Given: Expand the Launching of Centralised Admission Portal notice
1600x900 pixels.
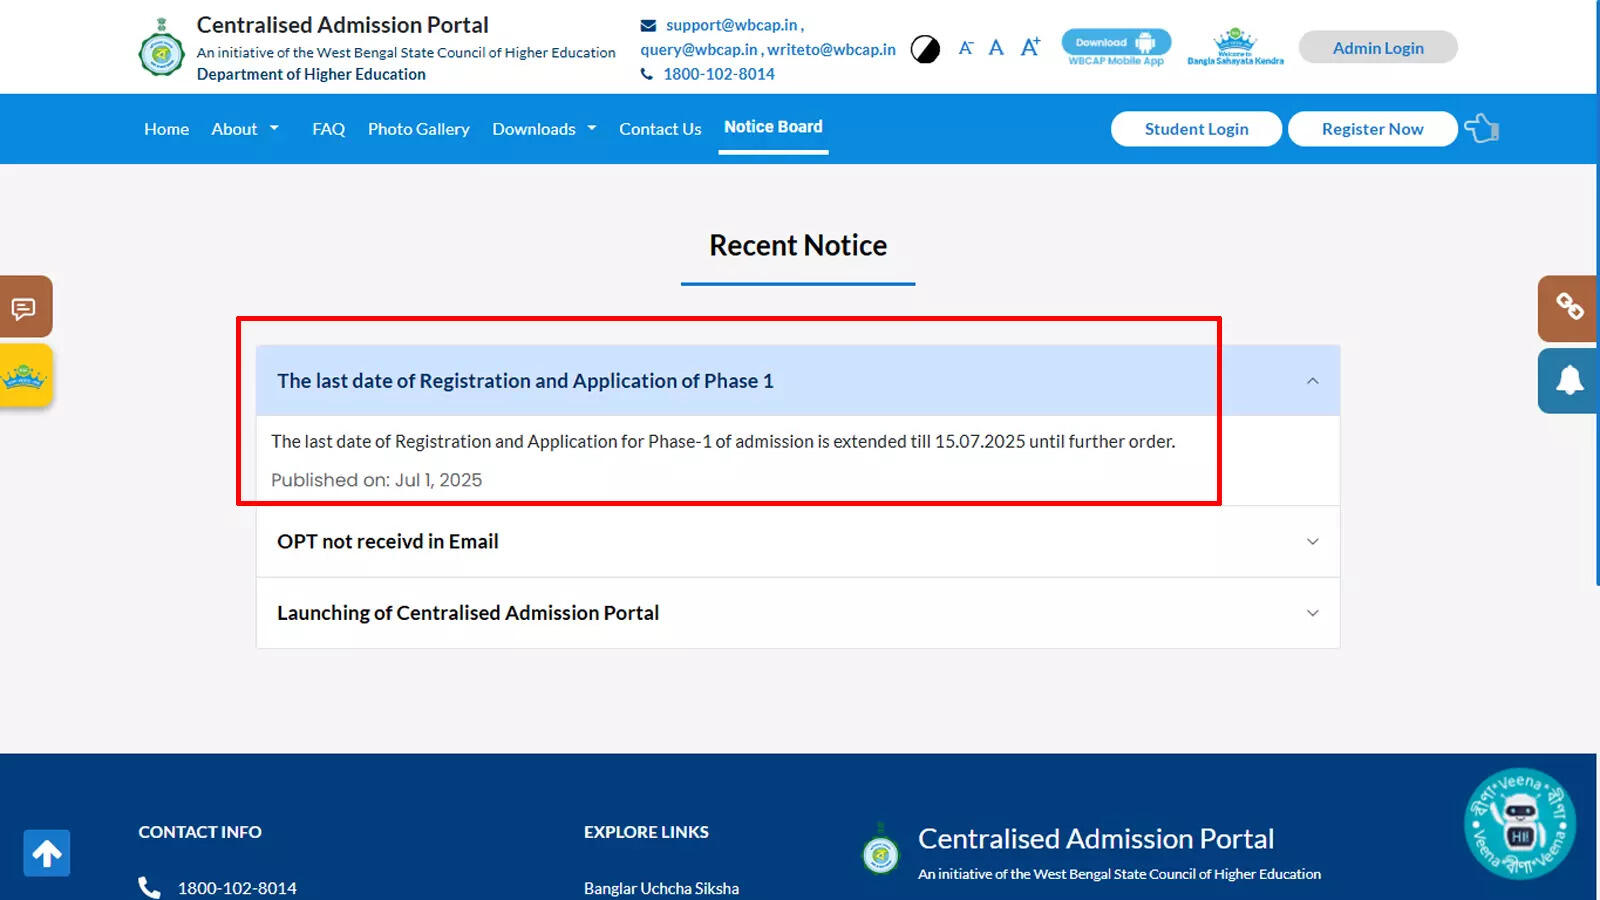Looking at the screenshot, I should 797,613.
